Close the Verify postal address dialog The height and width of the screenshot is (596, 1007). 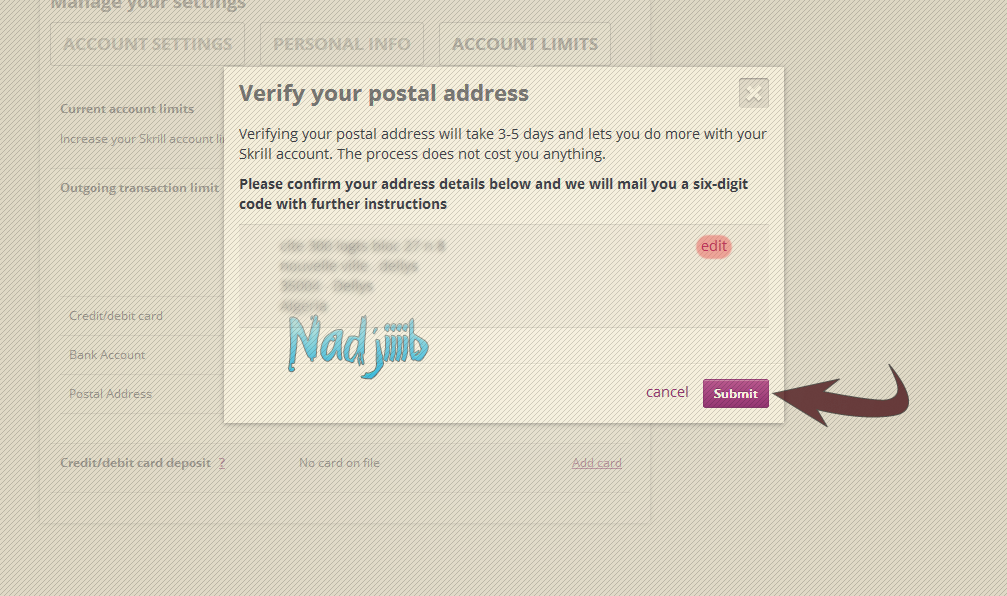[x=753, y=93]
